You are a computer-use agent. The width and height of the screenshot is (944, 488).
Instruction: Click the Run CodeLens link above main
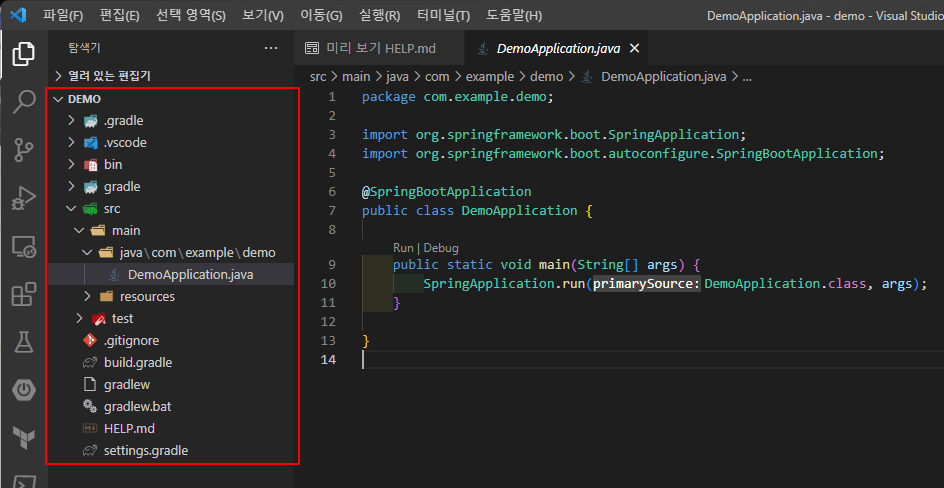pos(403,248)
